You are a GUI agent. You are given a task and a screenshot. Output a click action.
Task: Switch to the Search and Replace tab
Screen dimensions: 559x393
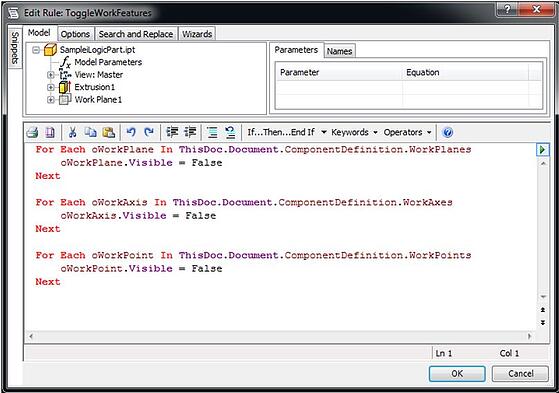click(136, 34)
